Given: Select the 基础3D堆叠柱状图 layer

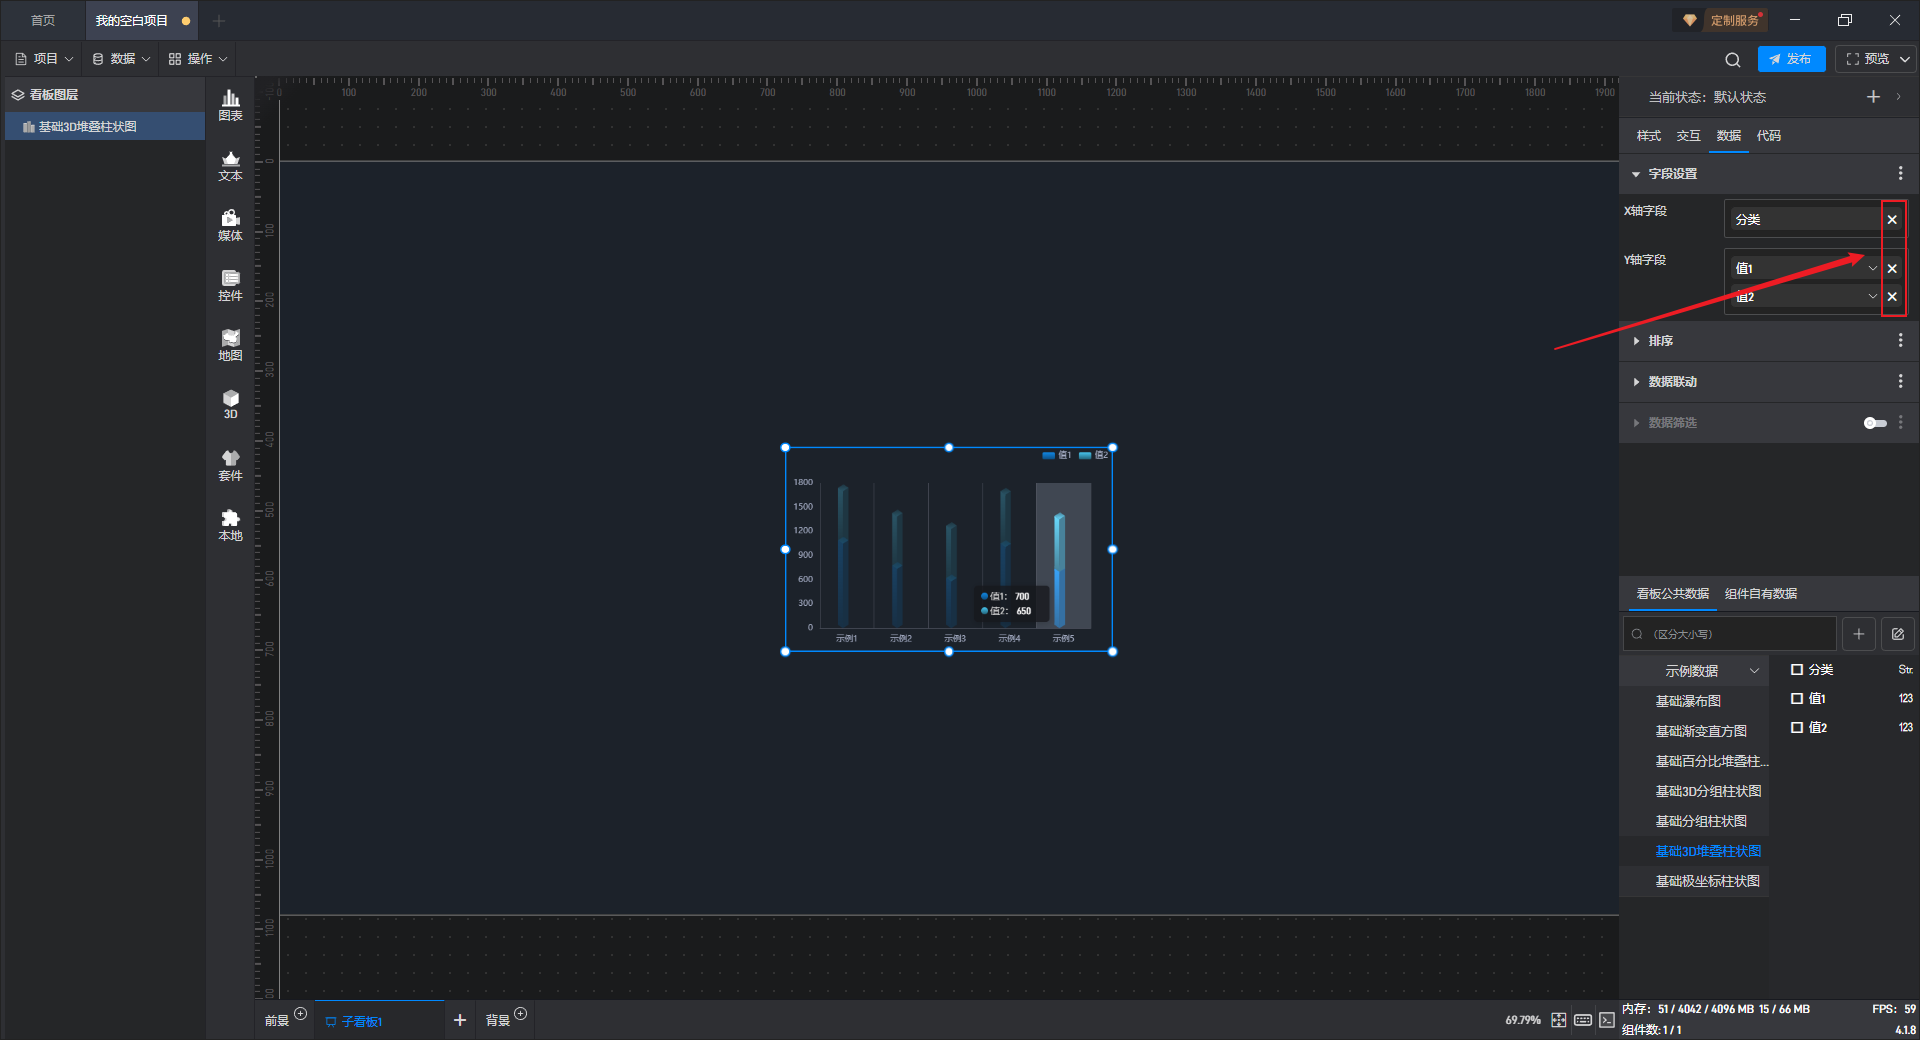Looking at the screenshot, I should coord(105,127).
